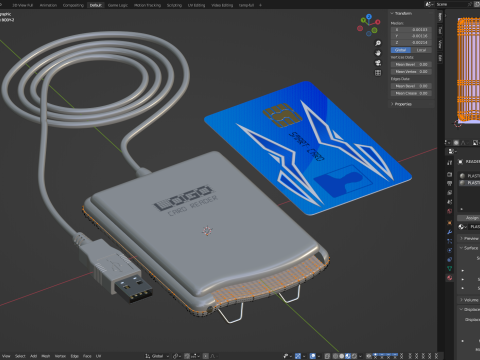Click the Median X coordinate field

pyautogui.click(x=411, y=30)
